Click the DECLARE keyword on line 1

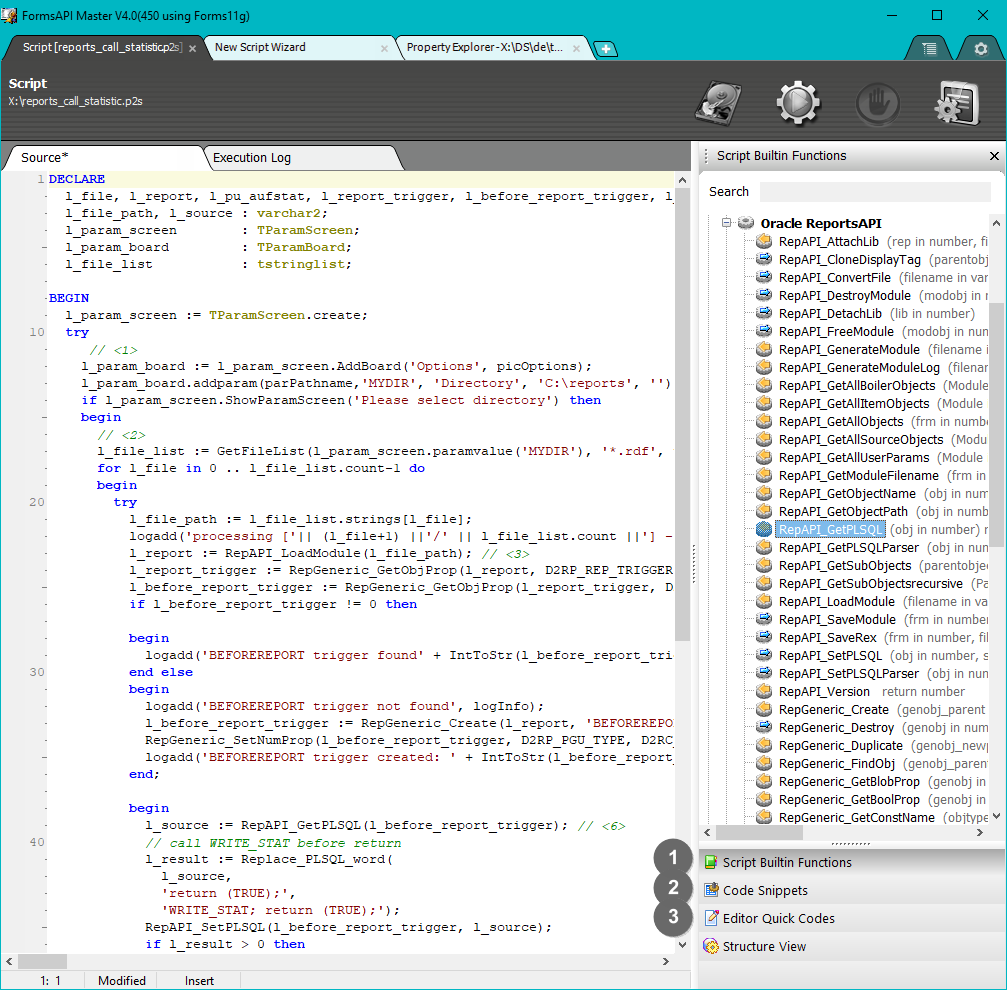pyautogui.click(x=76, y=179)
